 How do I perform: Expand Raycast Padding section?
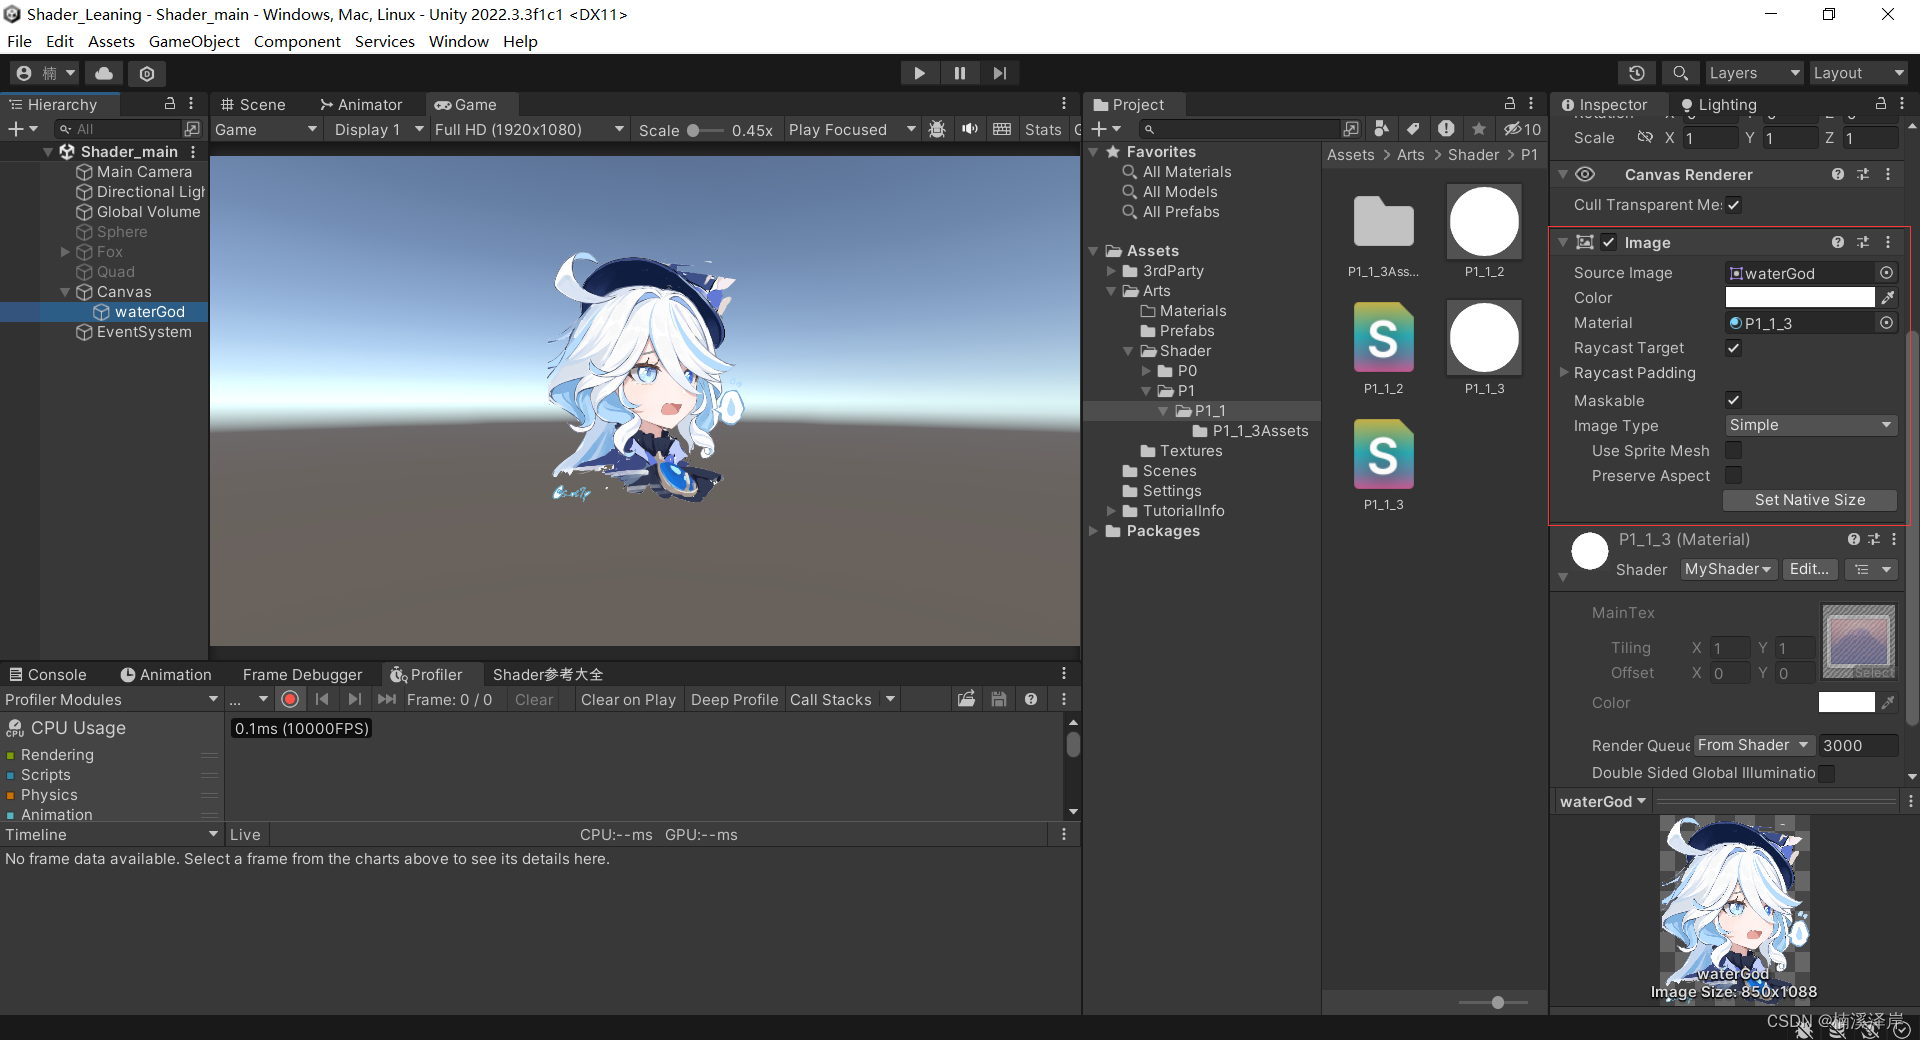(1564, 373)
